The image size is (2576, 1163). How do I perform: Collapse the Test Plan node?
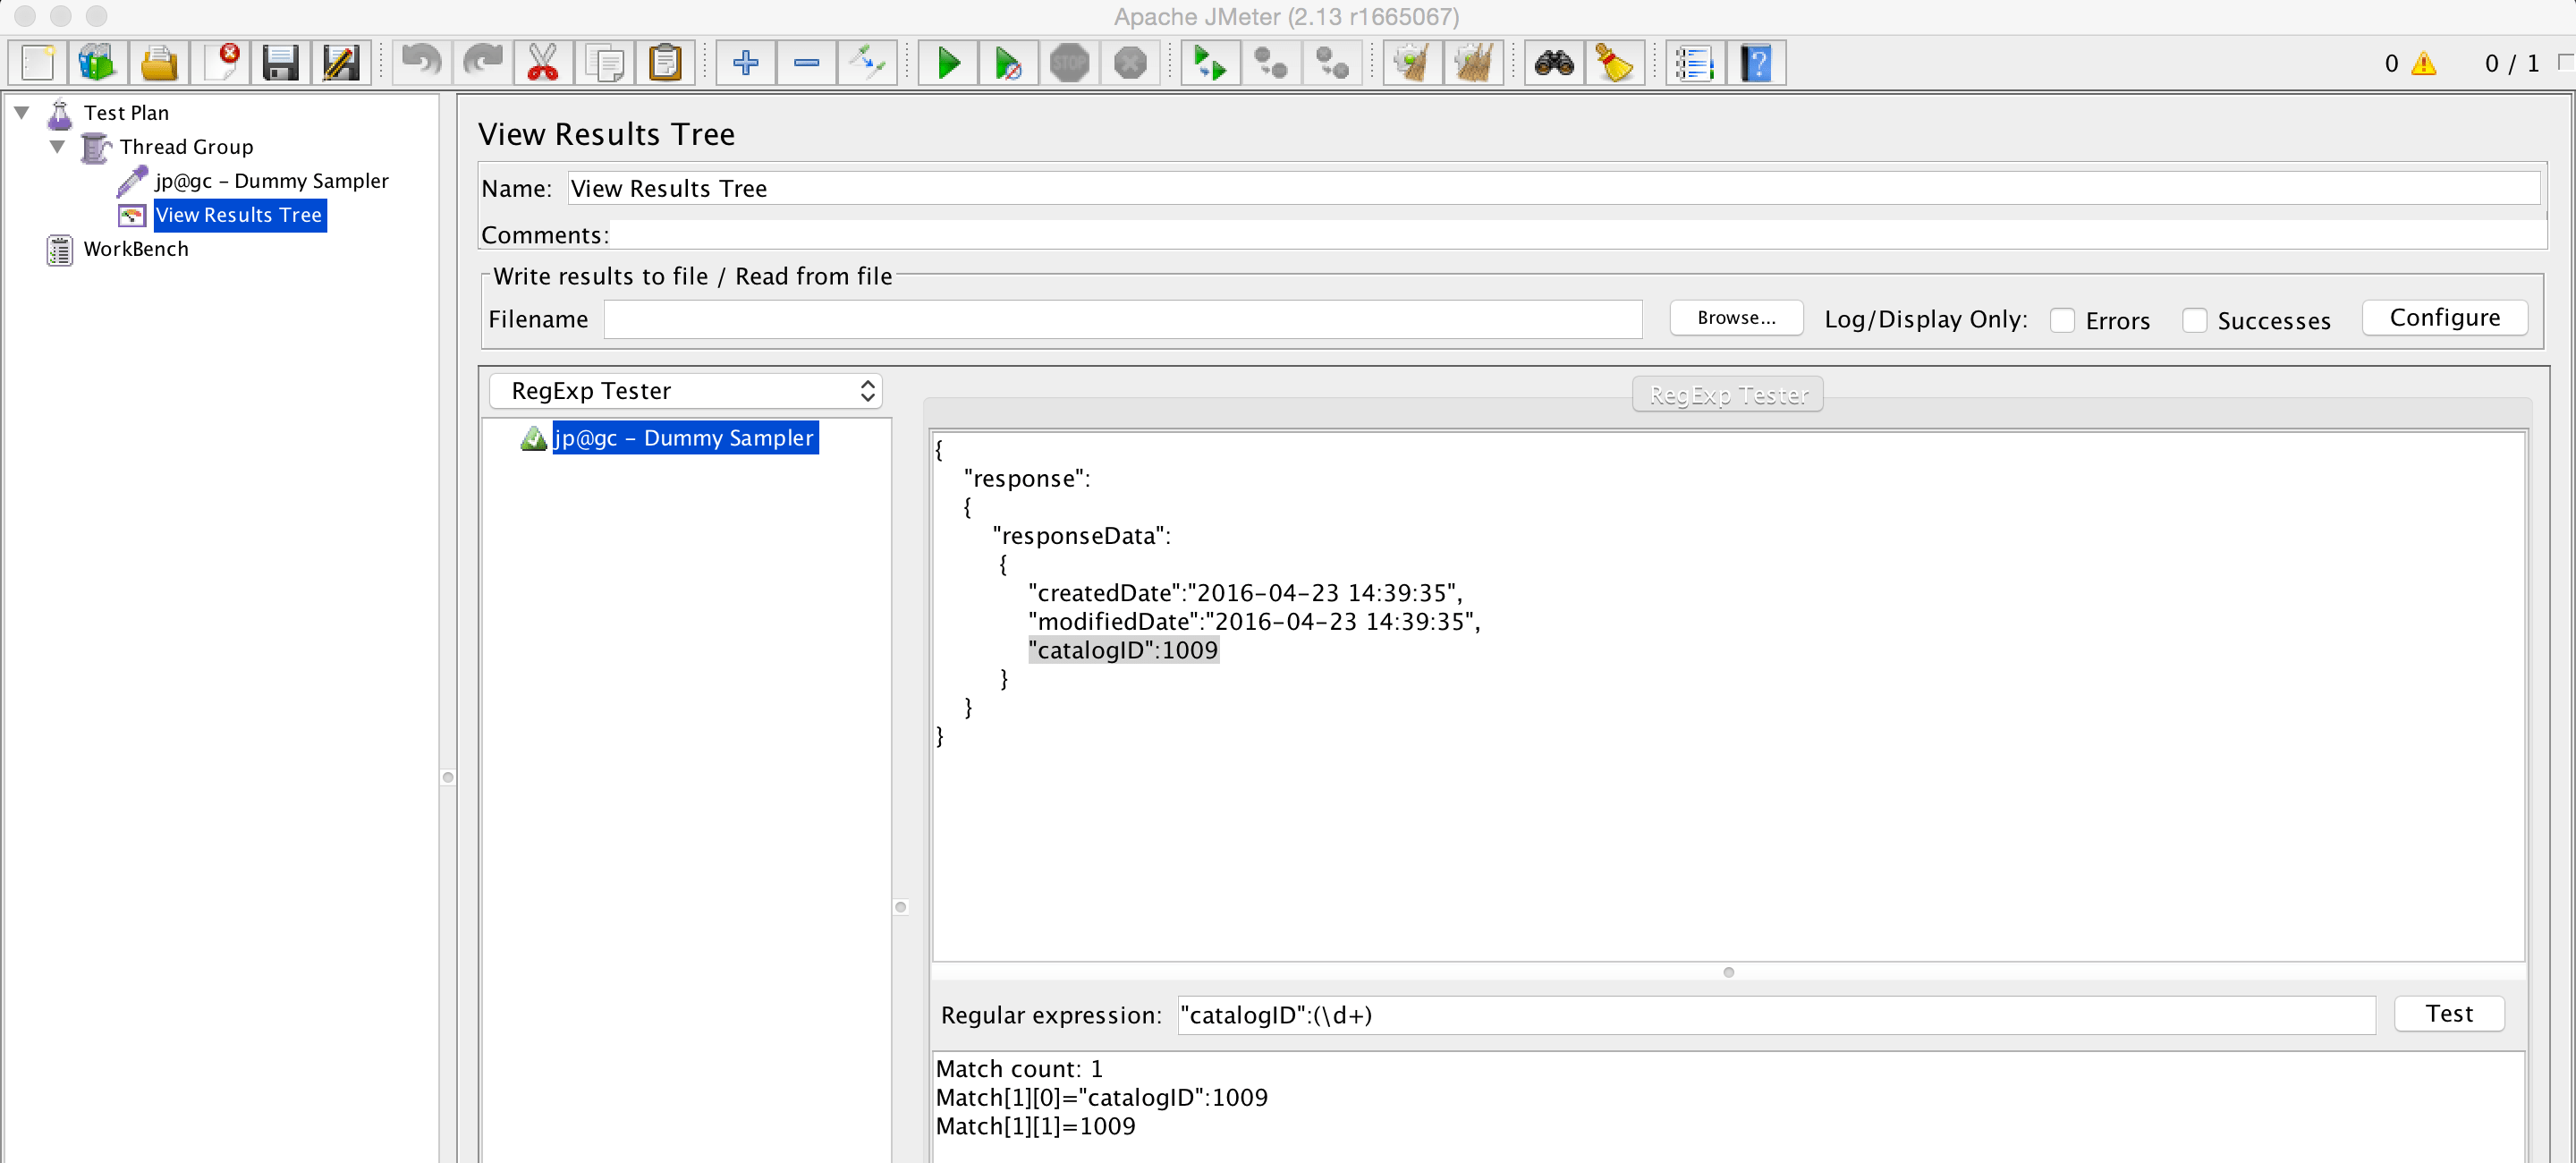[22, 112]
